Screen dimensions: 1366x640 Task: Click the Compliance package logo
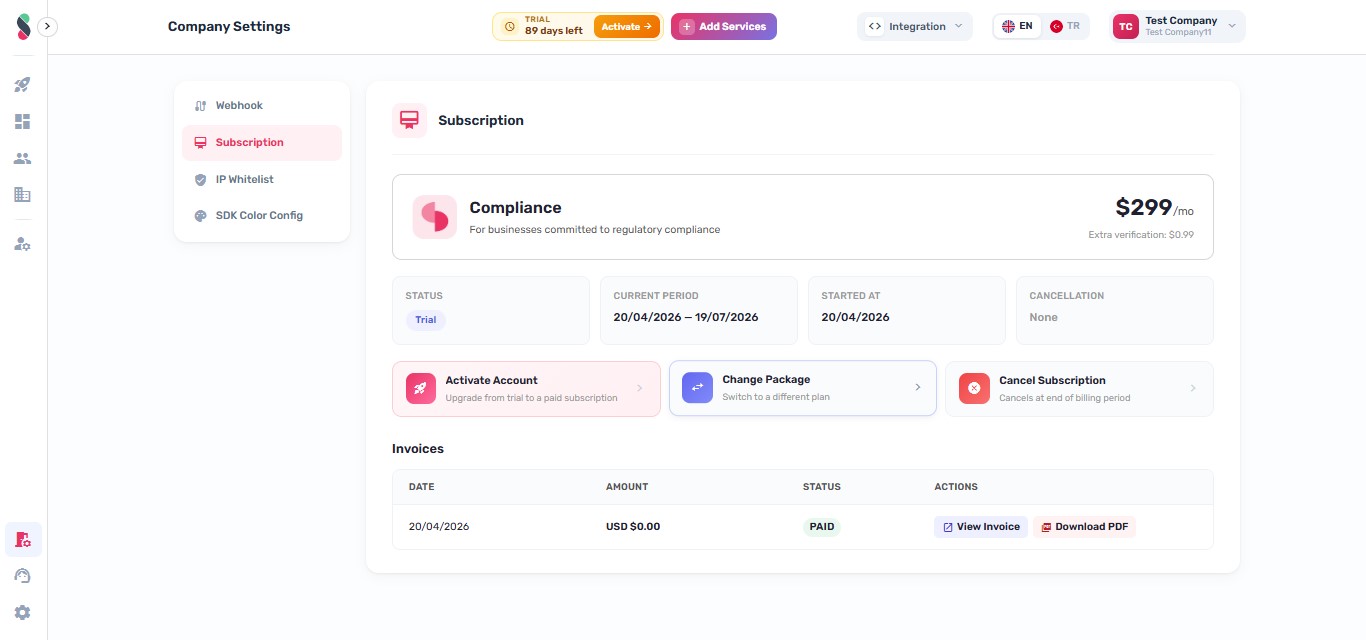tap(435, 217)
